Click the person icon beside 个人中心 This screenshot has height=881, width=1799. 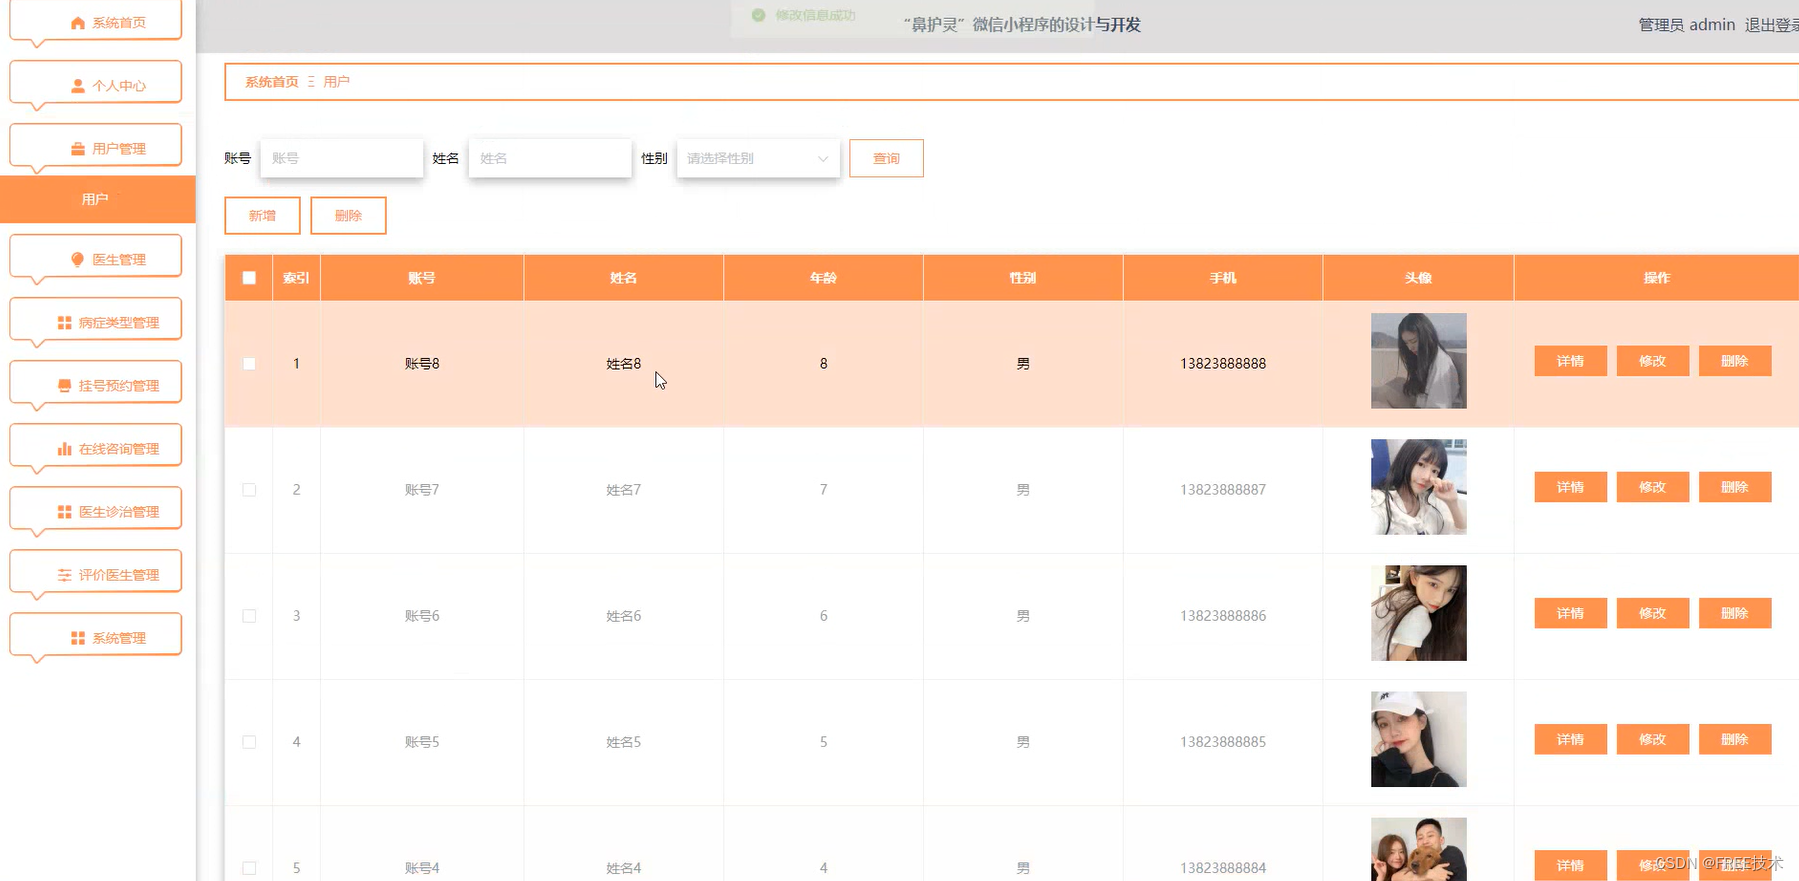(x=78, y=86)
